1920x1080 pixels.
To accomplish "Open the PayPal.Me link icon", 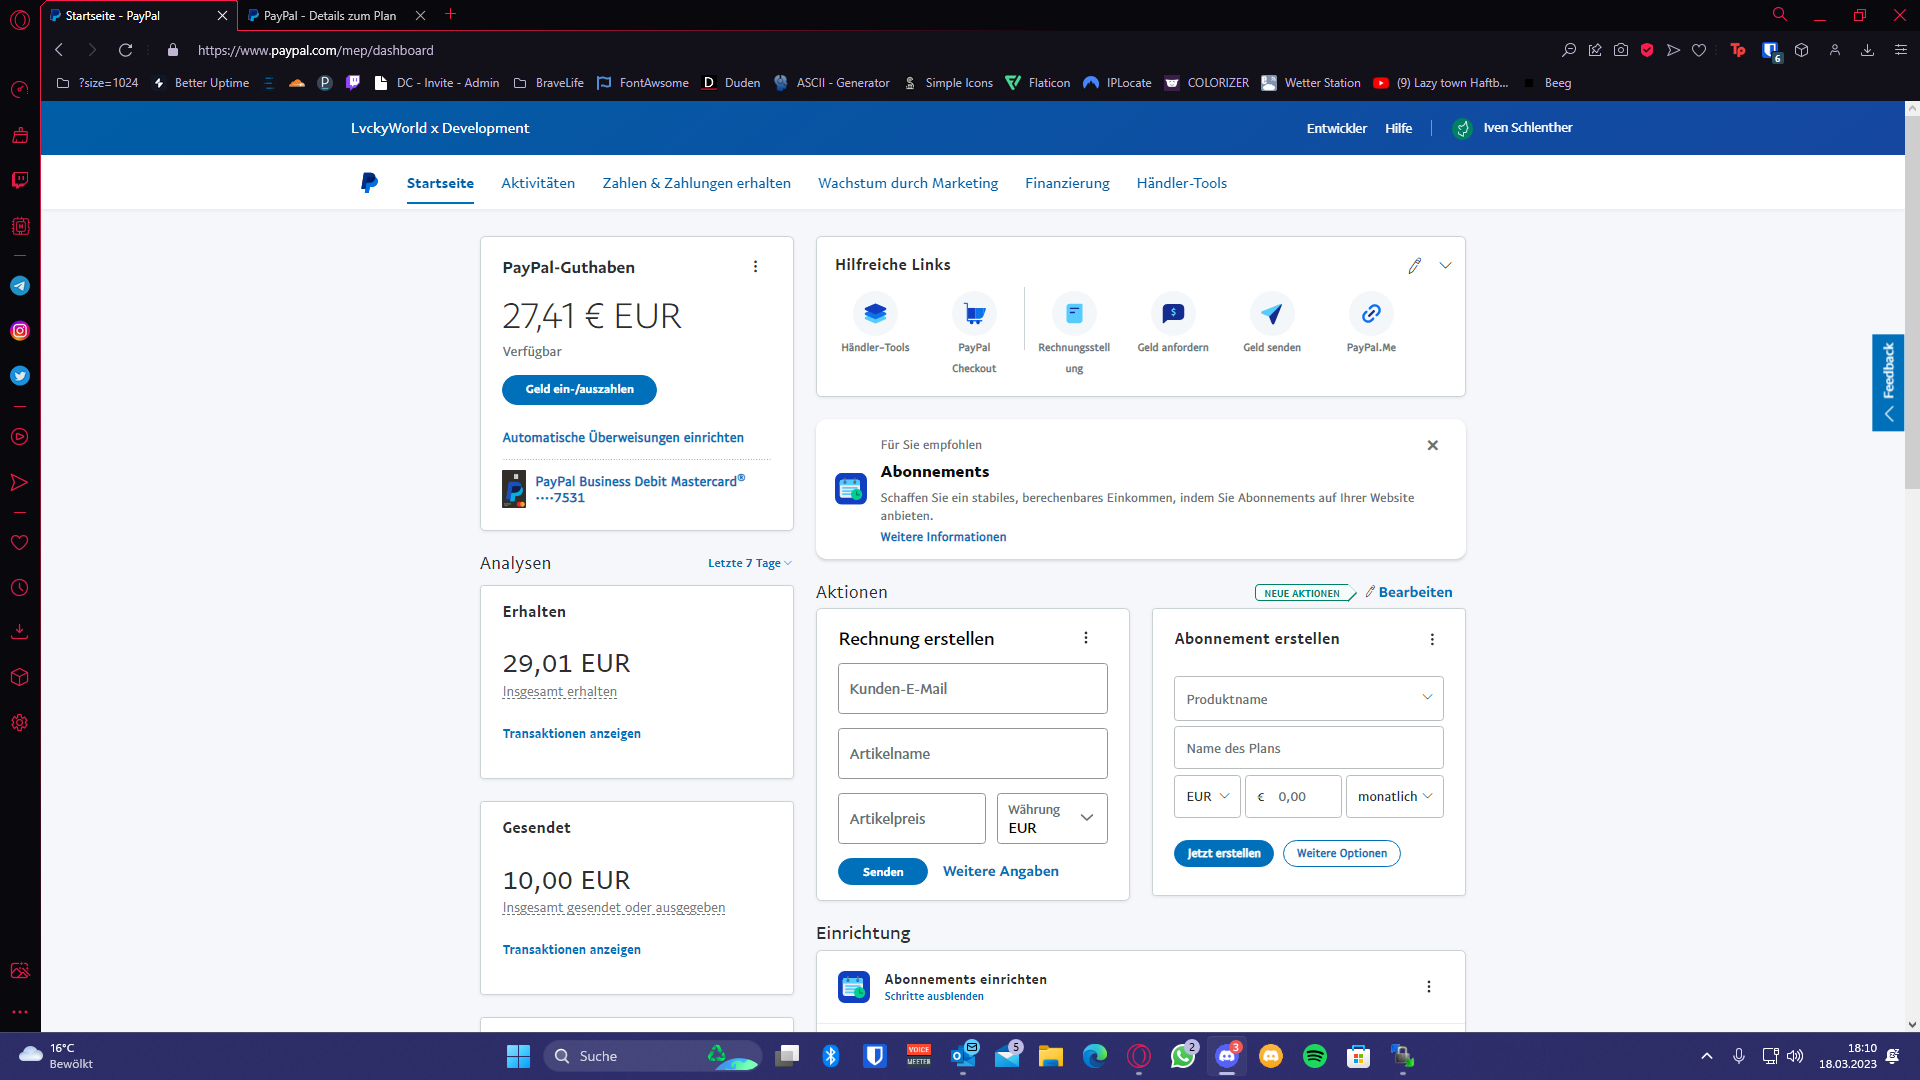I will pyautogui.click(x=1371, y=314).
